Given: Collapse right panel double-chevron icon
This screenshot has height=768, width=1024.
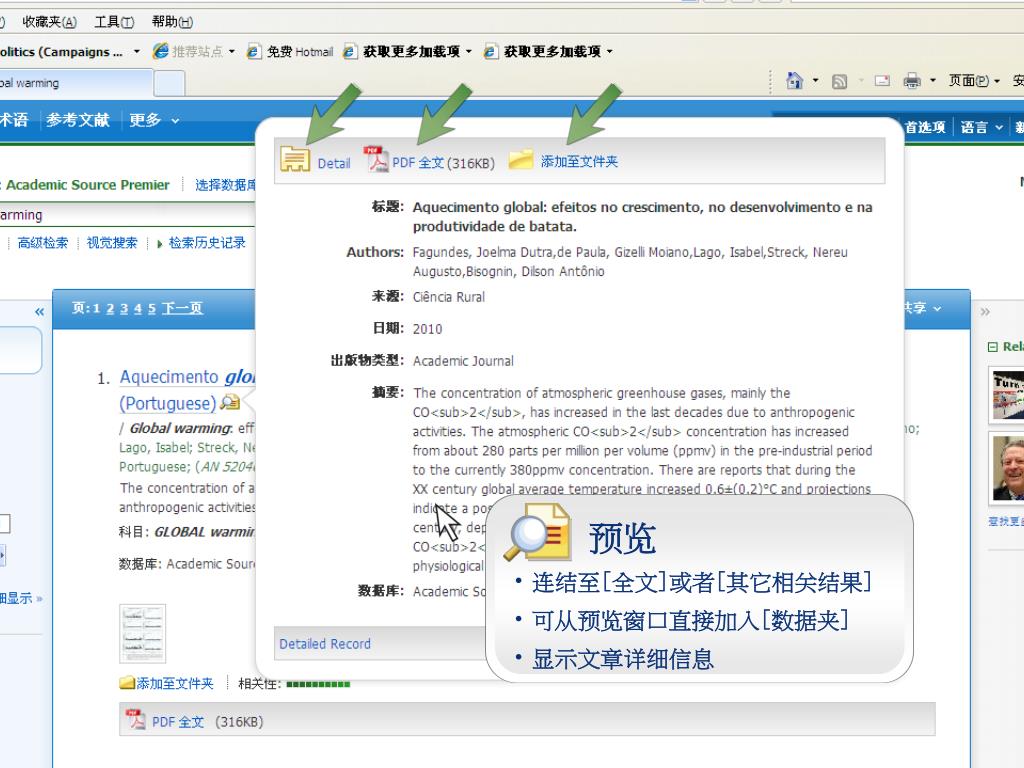Looking at the screenshot, I should click(x=985, y=312).
